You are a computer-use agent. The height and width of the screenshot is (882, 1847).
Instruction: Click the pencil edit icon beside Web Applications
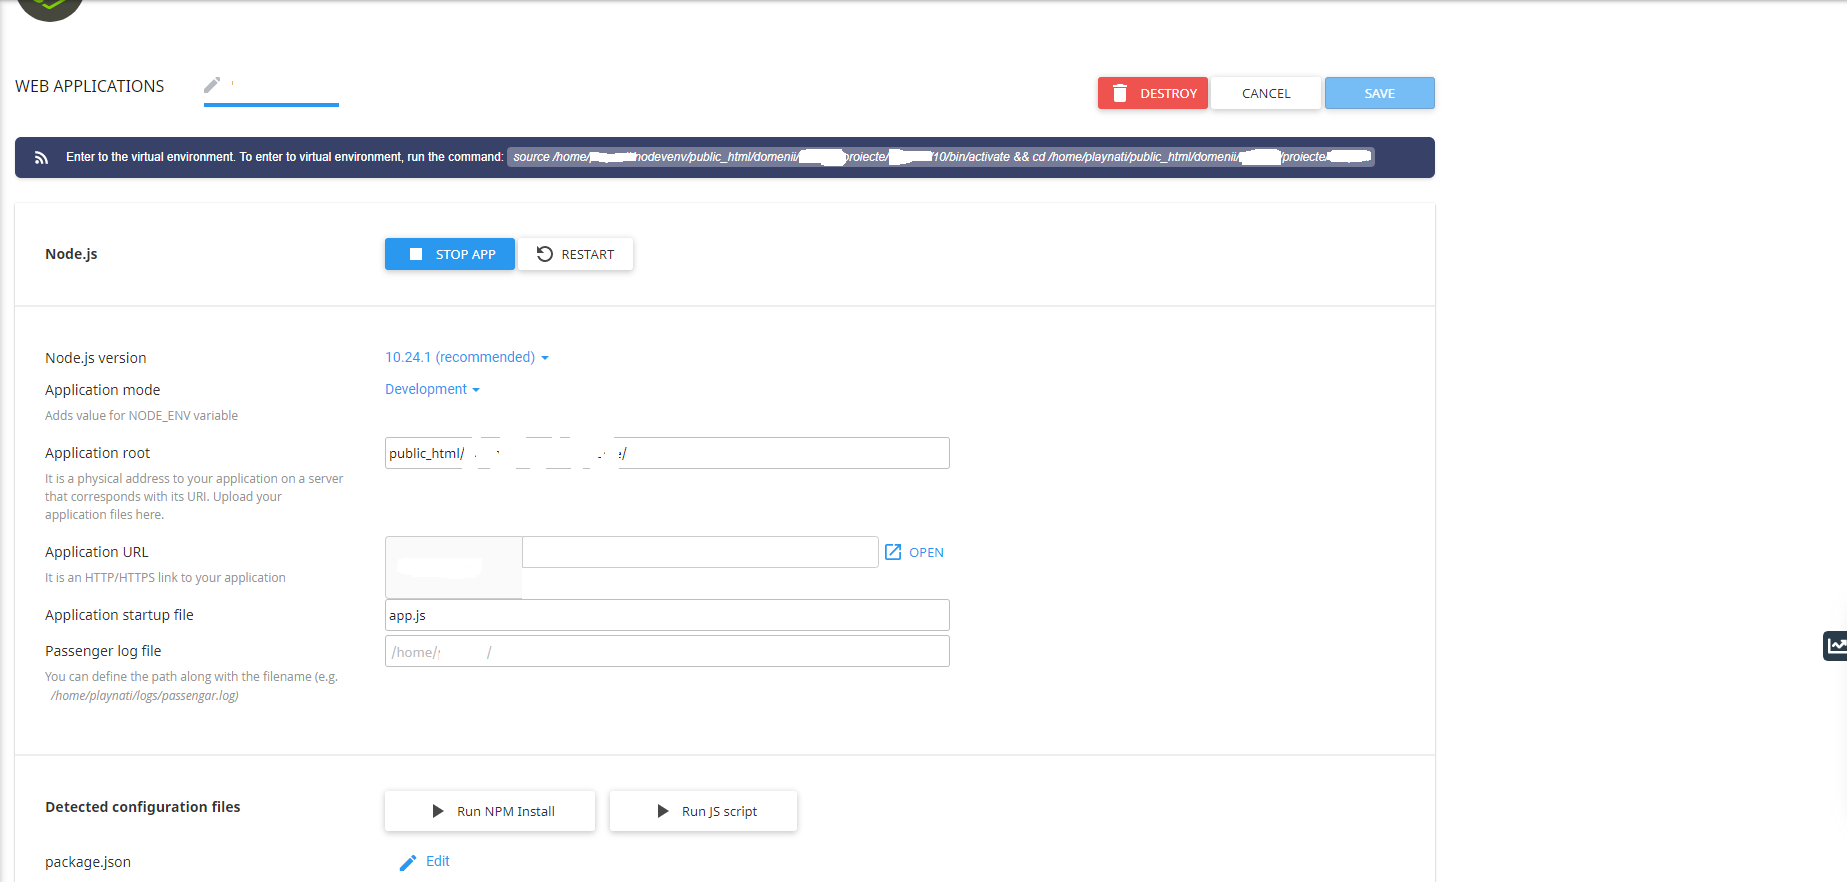click(x=212, y=85)
